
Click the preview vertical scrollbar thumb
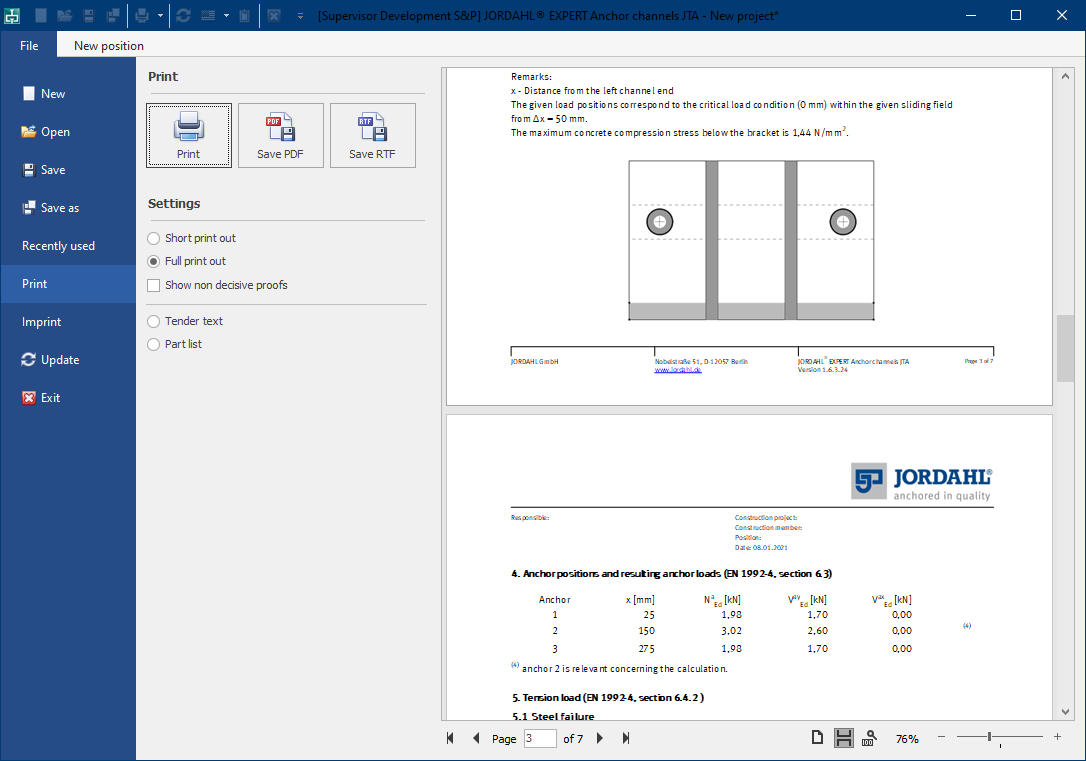click(1065, 348)
